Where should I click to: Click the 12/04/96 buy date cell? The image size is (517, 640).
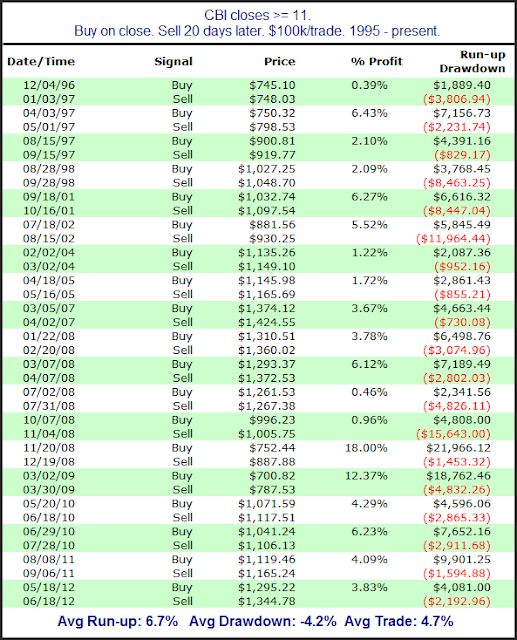point(49,85)
